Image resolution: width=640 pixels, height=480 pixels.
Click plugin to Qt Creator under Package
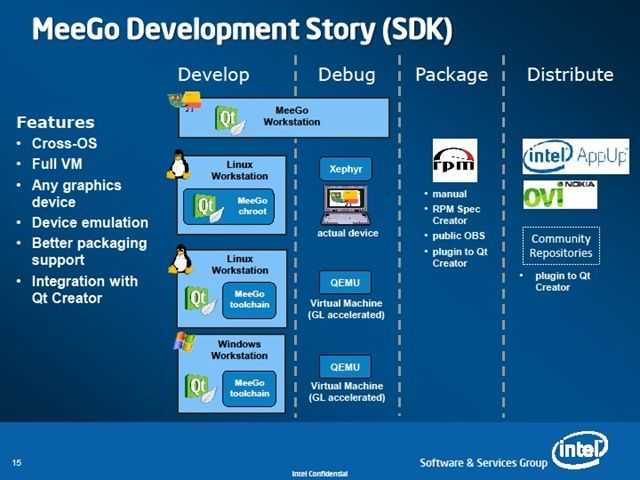point(460,257)
